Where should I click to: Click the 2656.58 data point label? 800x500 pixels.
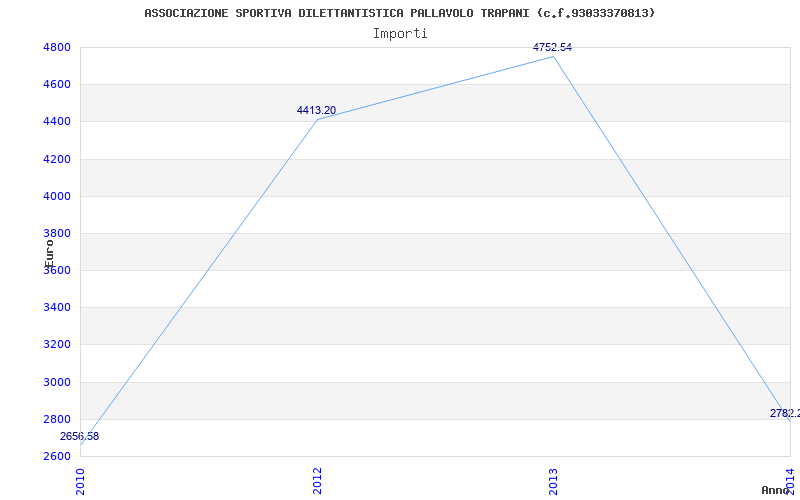[x=80, y=436]
